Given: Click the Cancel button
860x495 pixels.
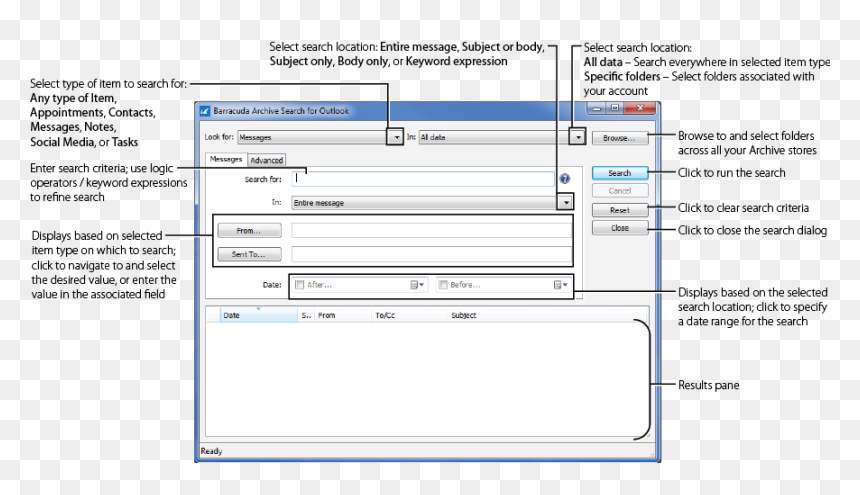Looking at the screenshot, I should click(620, 191).
